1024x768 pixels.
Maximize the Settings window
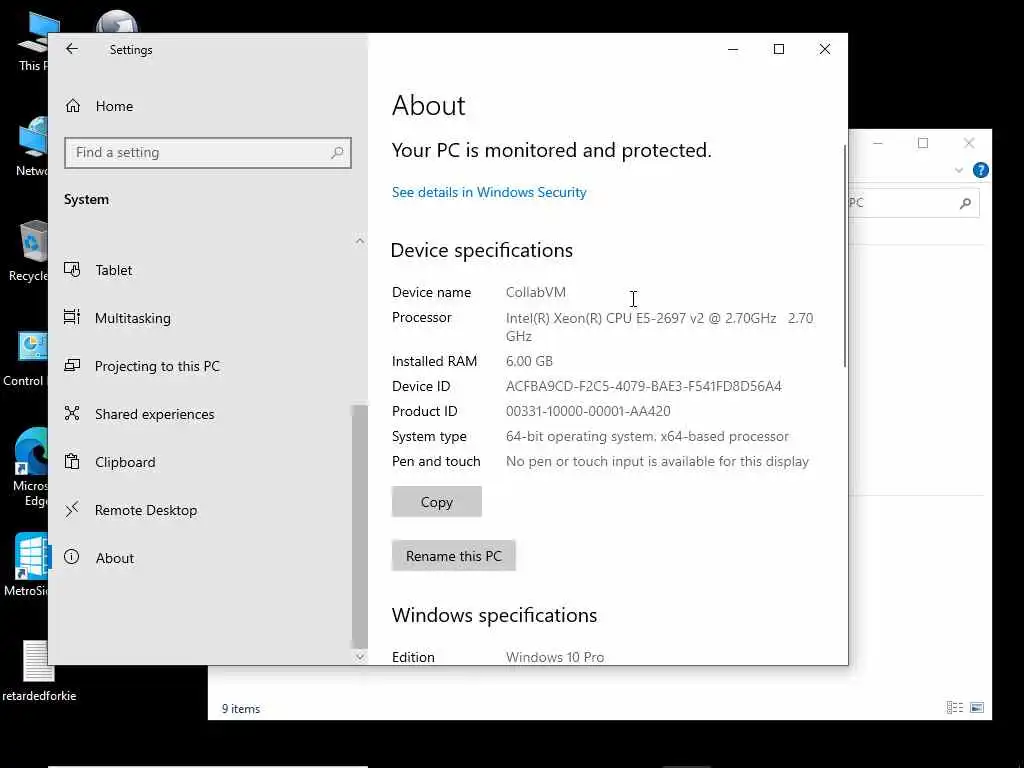pyautogui.click(x=778, y=49)
